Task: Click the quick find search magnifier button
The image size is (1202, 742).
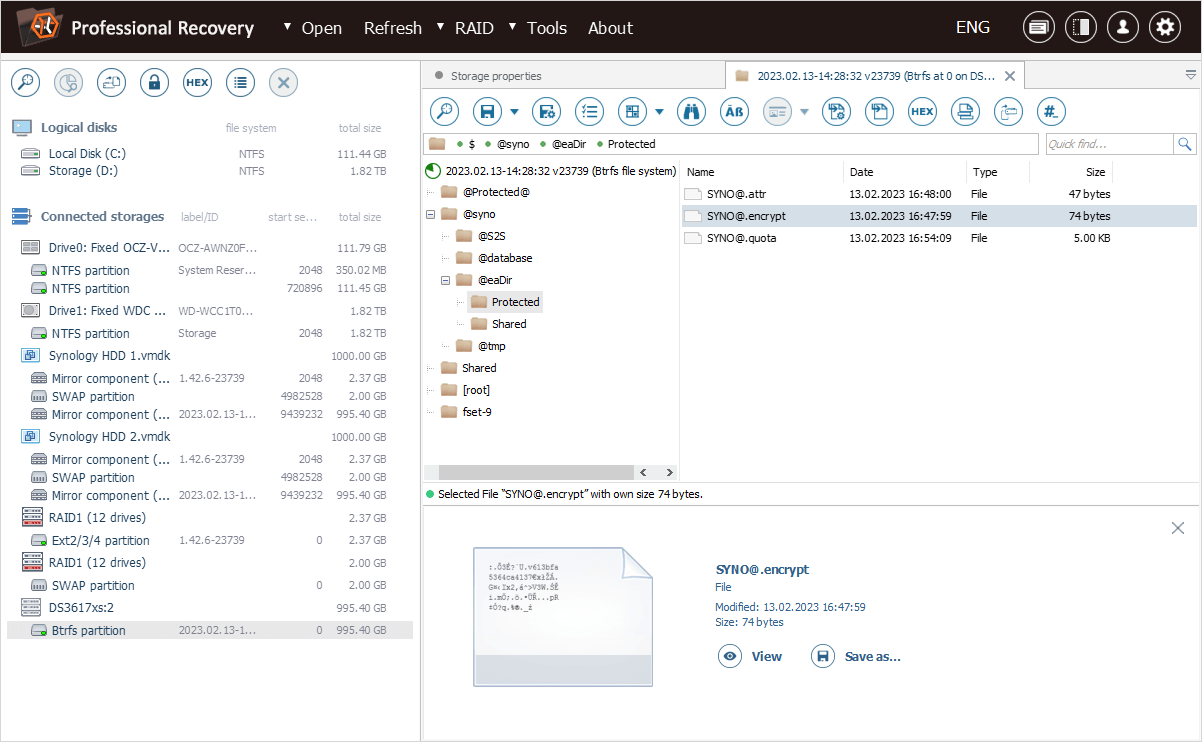Action: pyautogui.click(x=1185, y=144)
